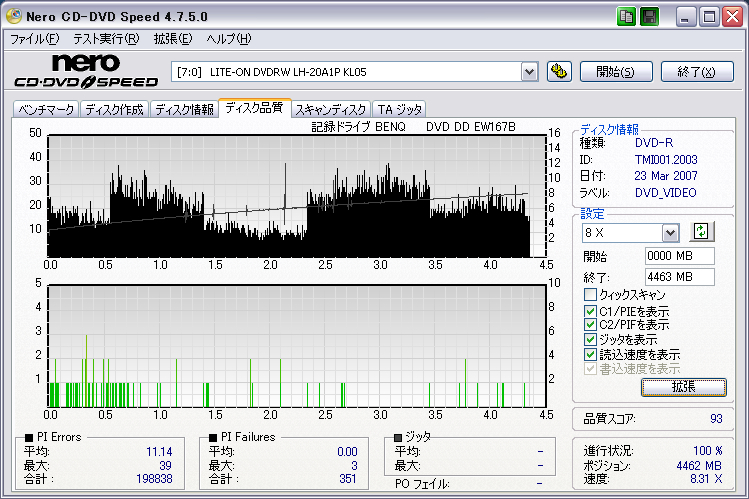This screenshot has height=499, width=749.
Task: Uncheck the 読込速度を表示 checkbox
Action: (x=590, y=354)
